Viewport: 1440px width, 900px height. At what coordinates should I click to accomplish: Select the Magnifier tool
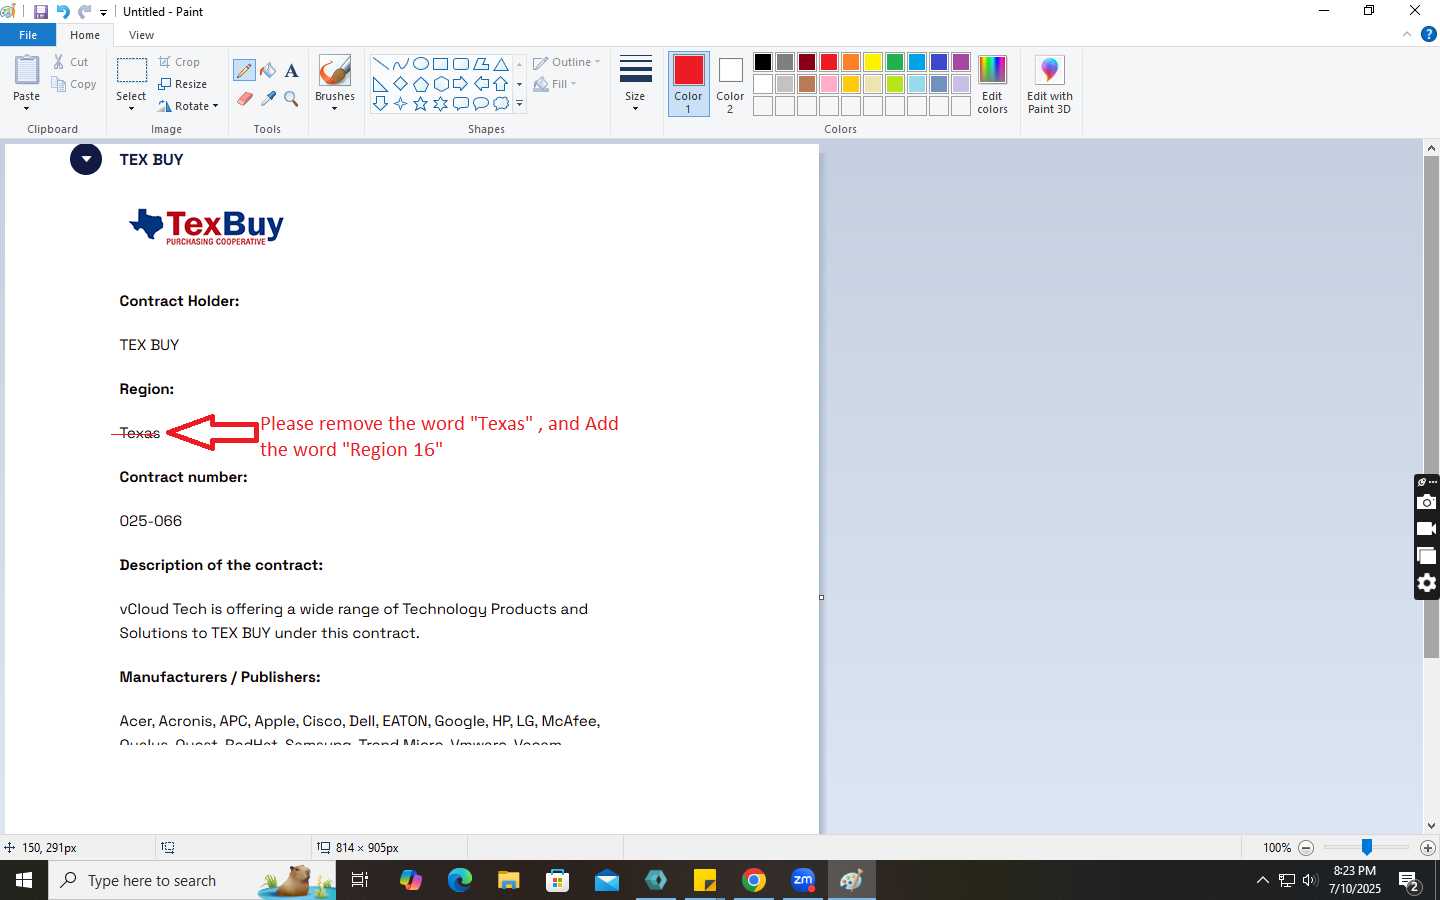pos(291,98)
